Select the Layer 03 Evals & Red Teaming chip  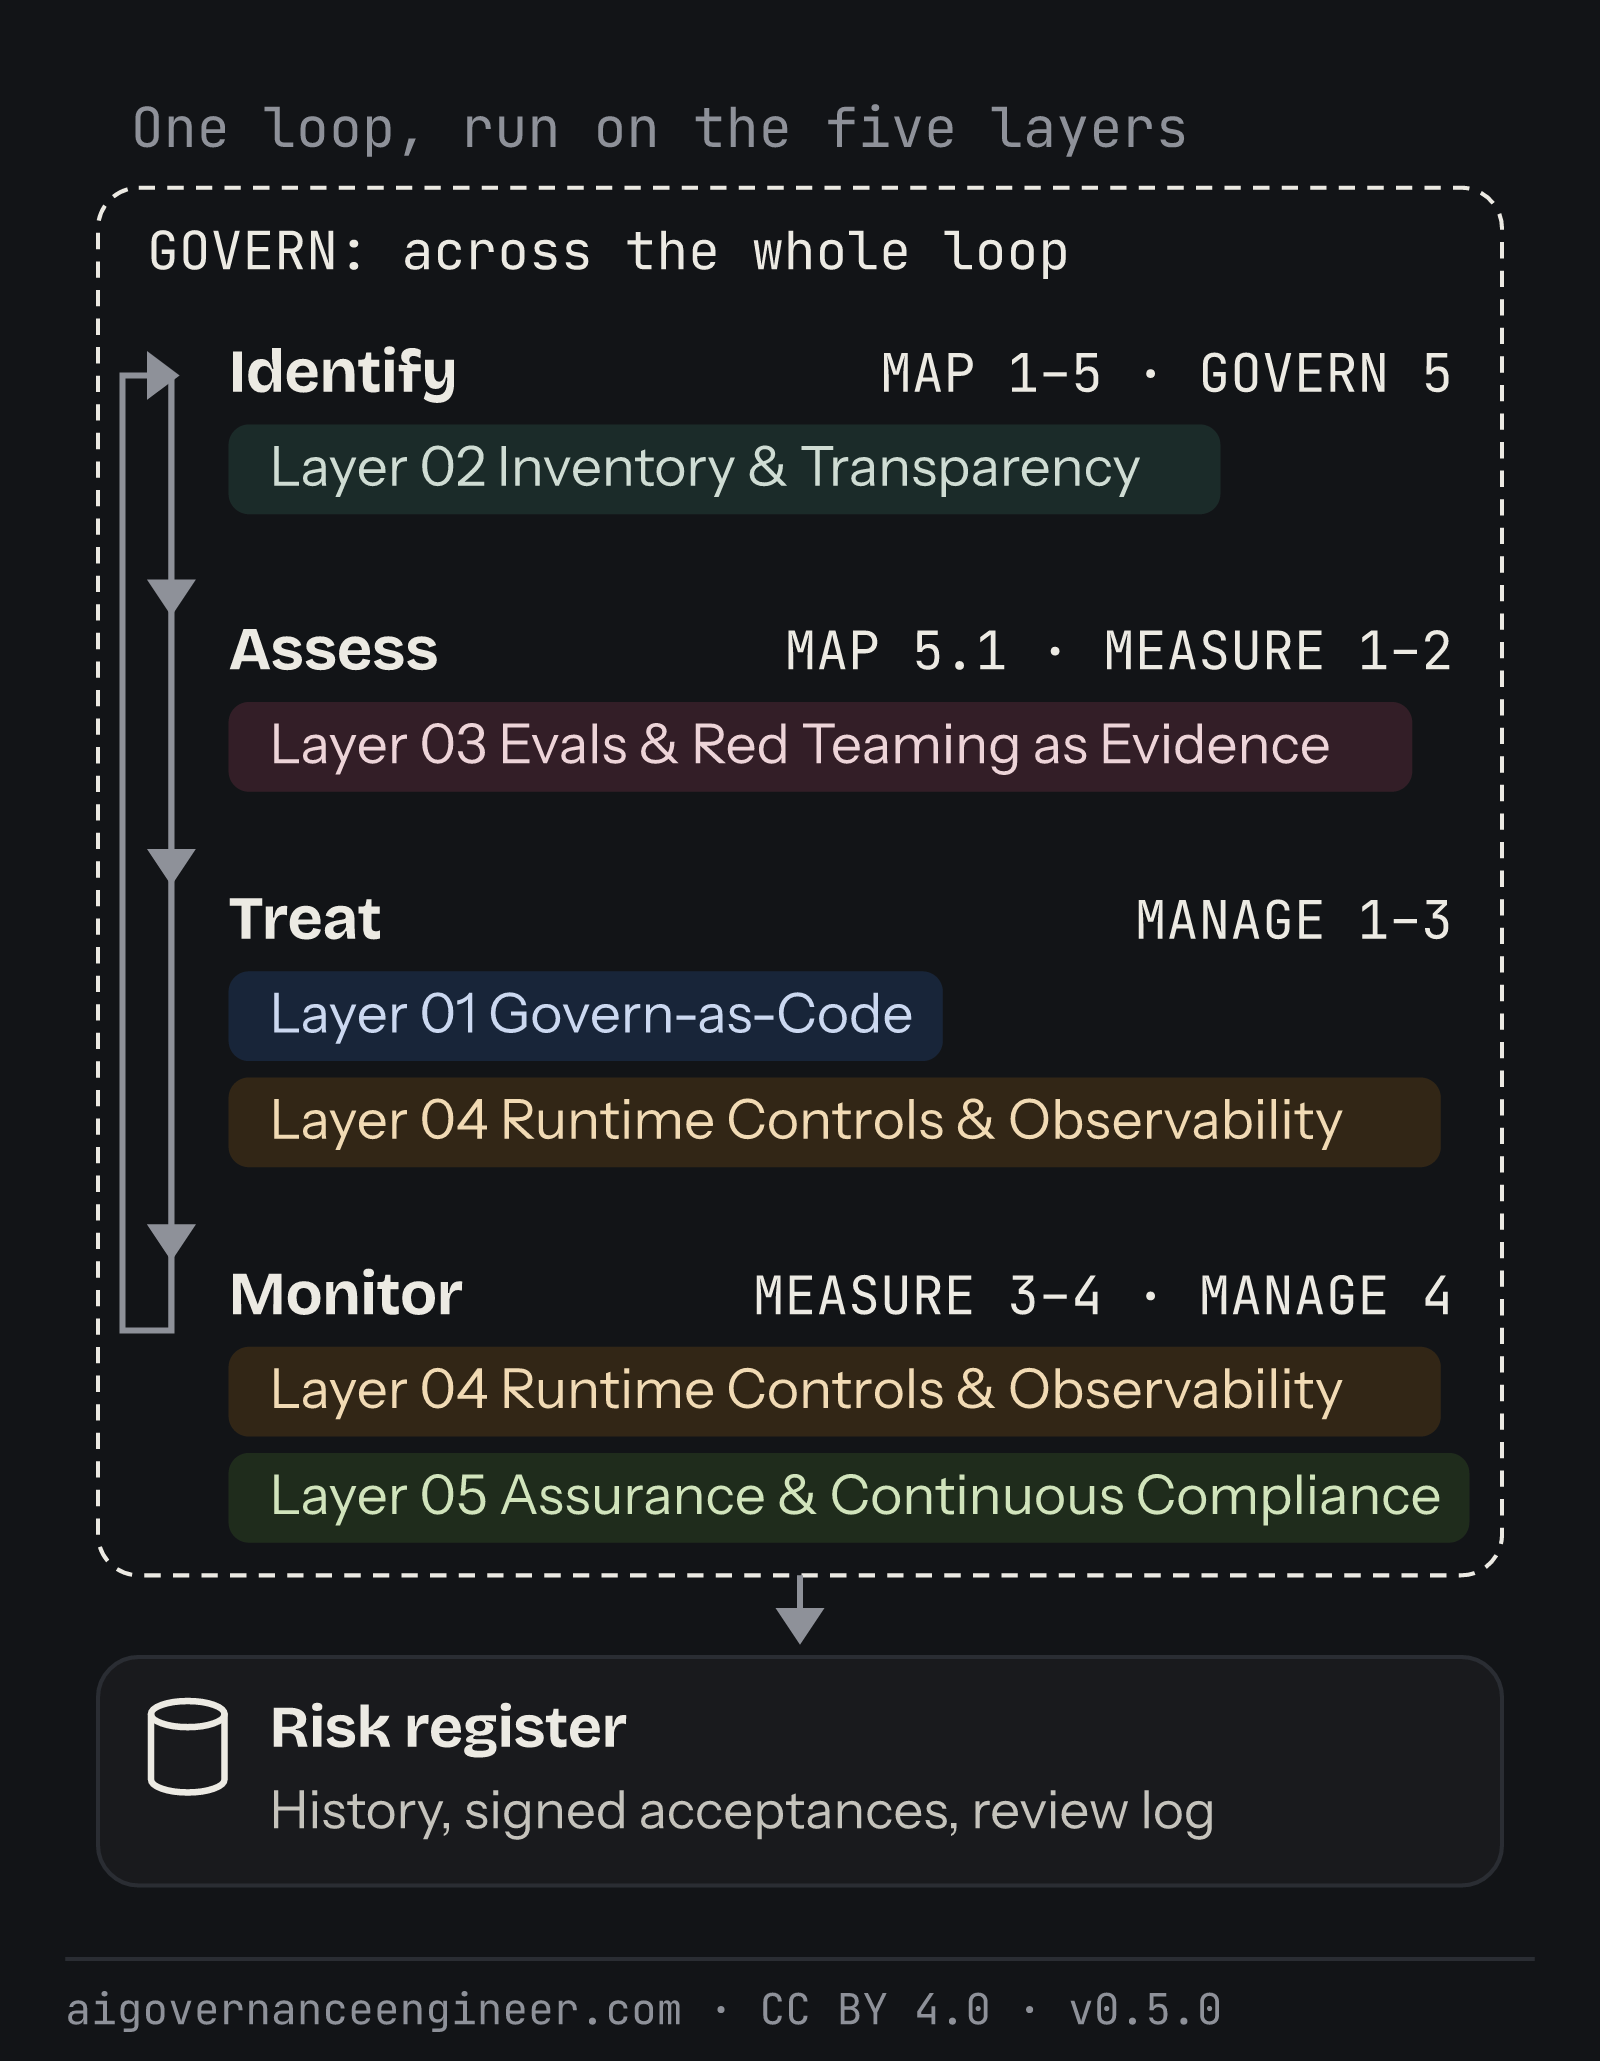point(820,746)
